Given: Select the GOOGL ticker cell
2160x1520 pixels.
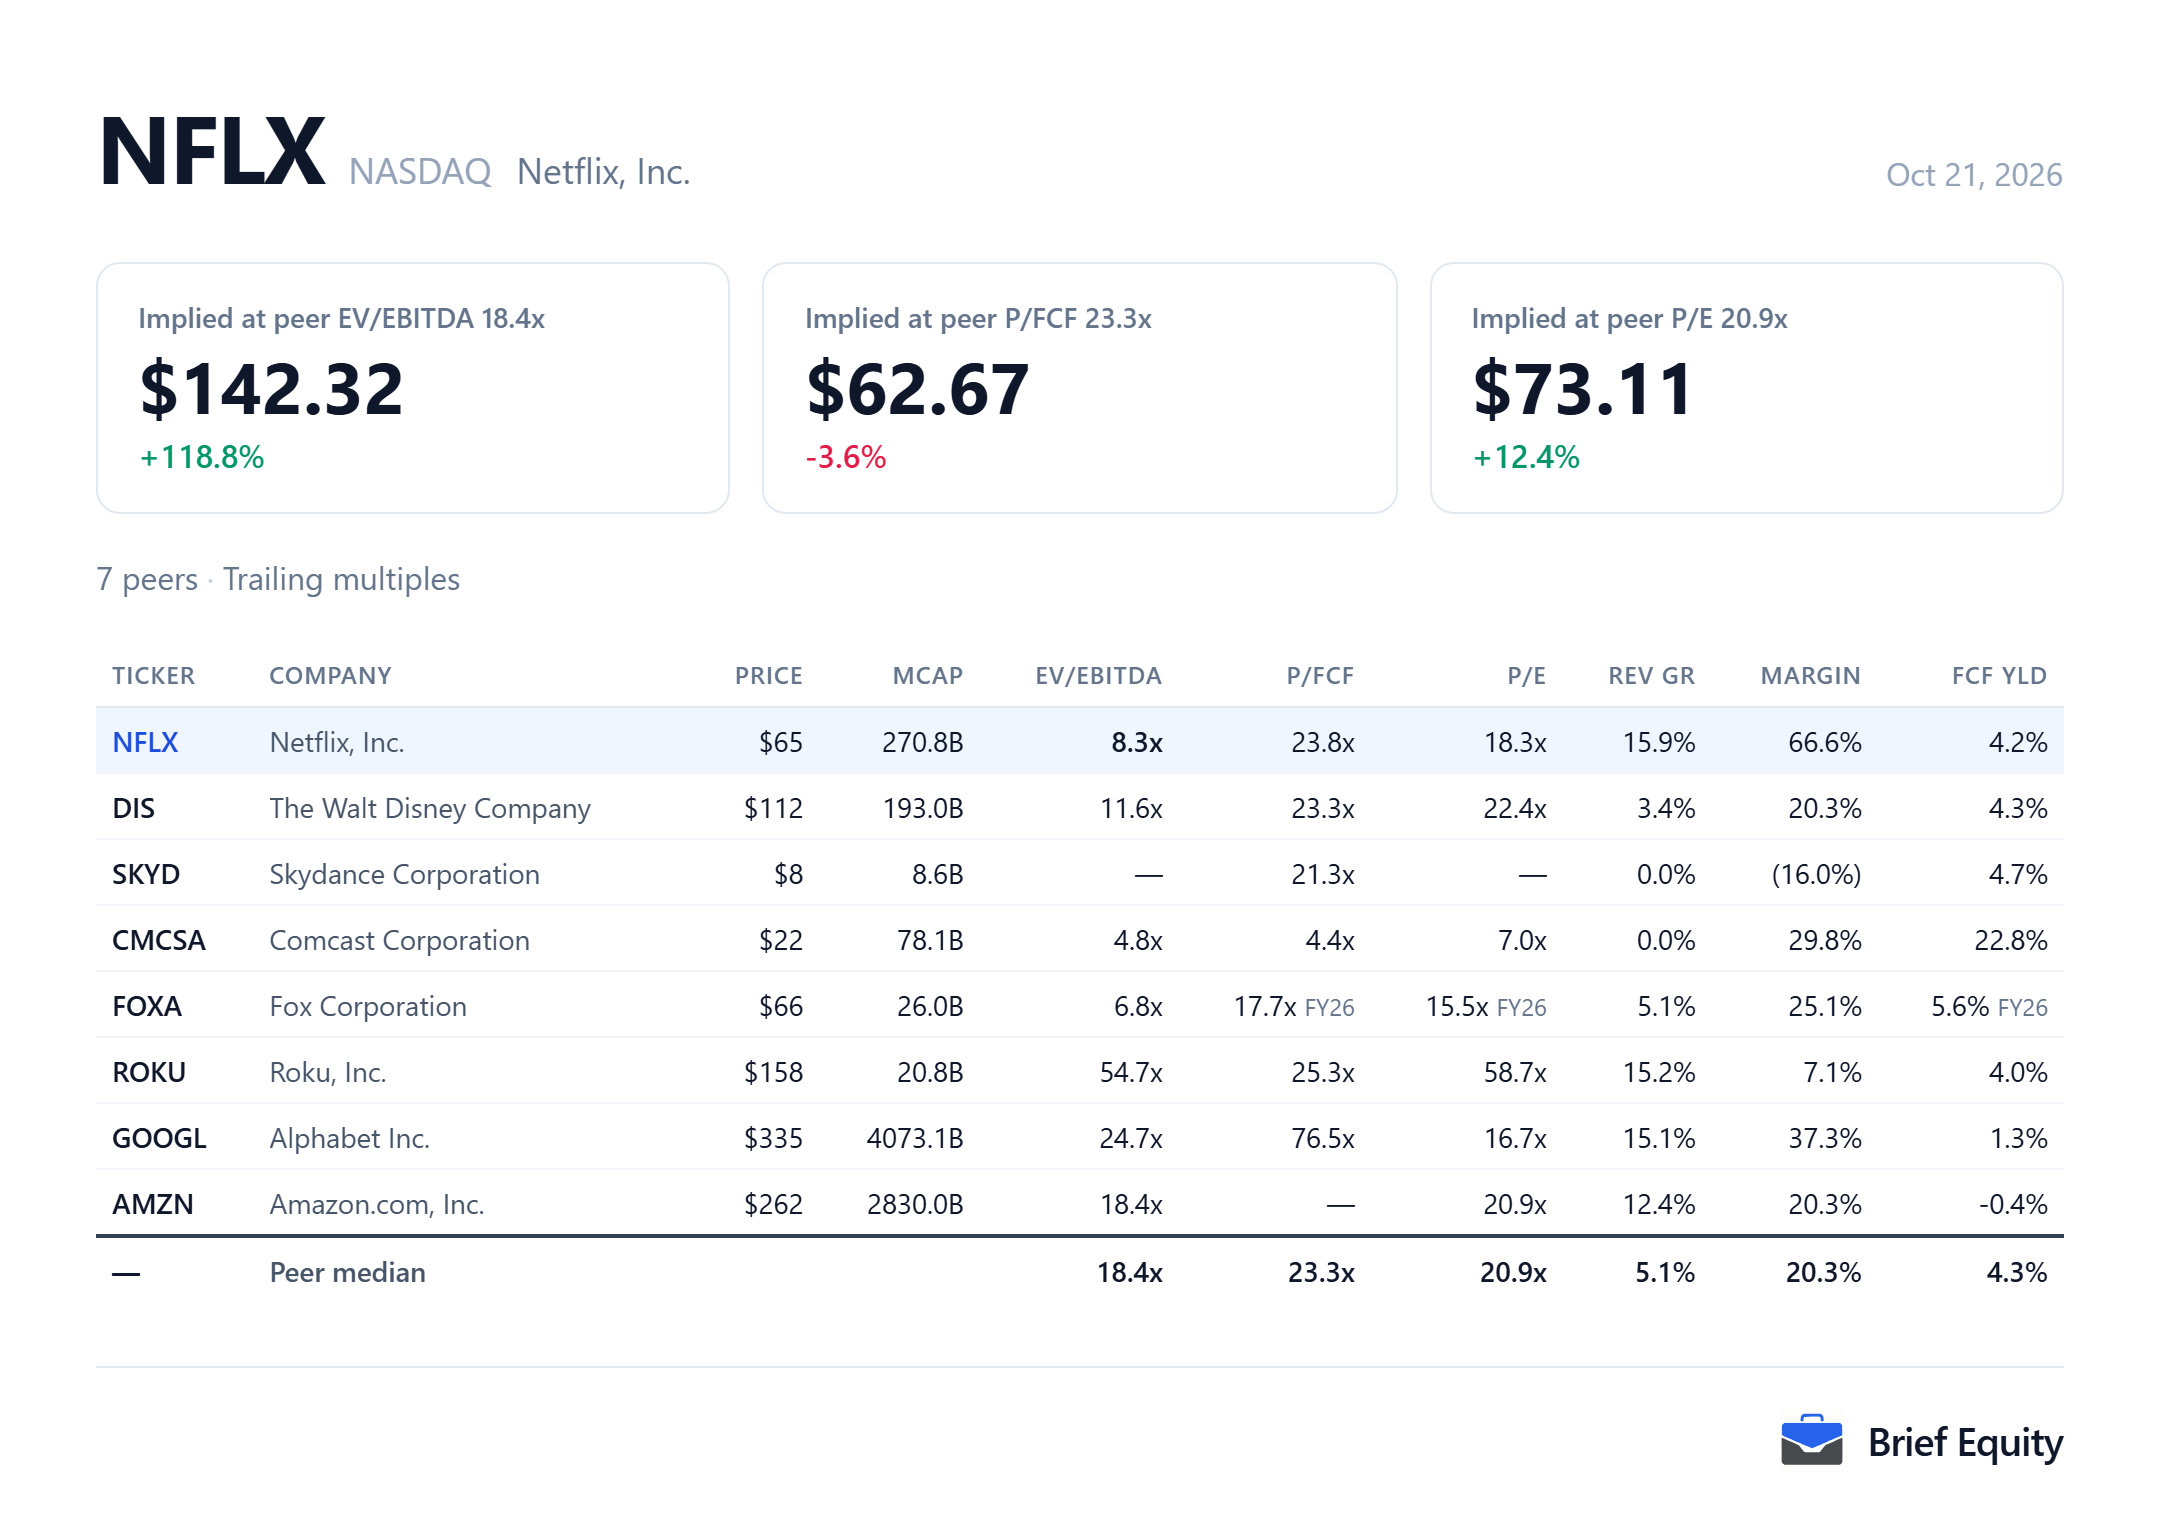Looking at the screenshot, I should (x=159, y=1138).
